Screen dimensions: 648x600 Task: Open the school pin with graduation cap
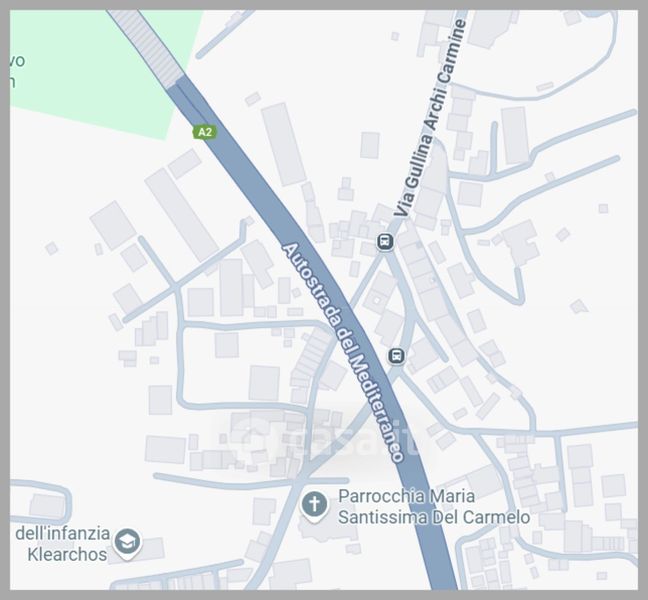coord(127,543)
